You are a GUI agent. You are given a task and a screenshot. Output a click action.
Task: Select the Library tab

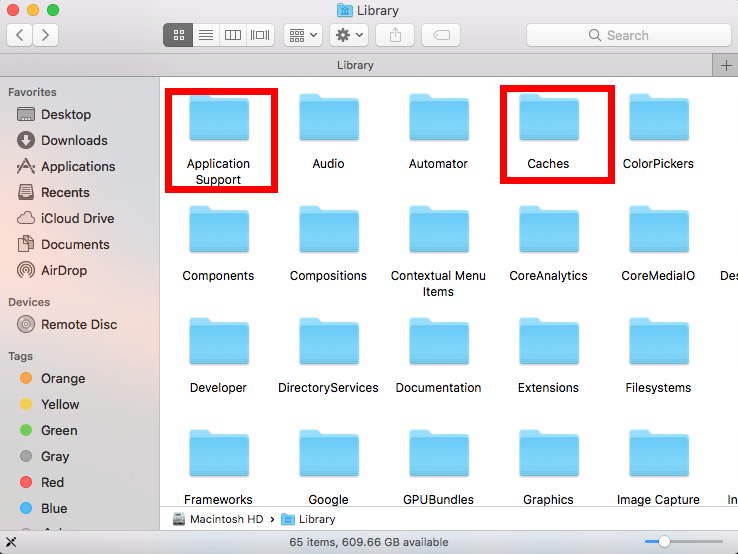(355, 65)
